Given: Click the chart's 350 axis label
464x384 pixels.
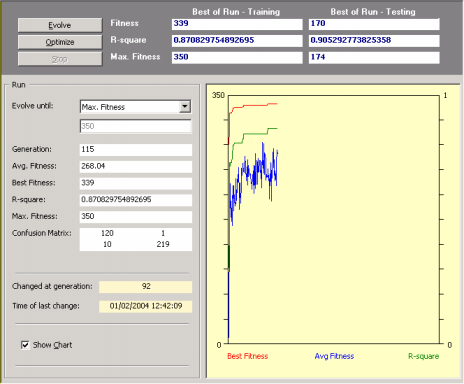Looking at the screenshot, I should click(x=218, y=95).
